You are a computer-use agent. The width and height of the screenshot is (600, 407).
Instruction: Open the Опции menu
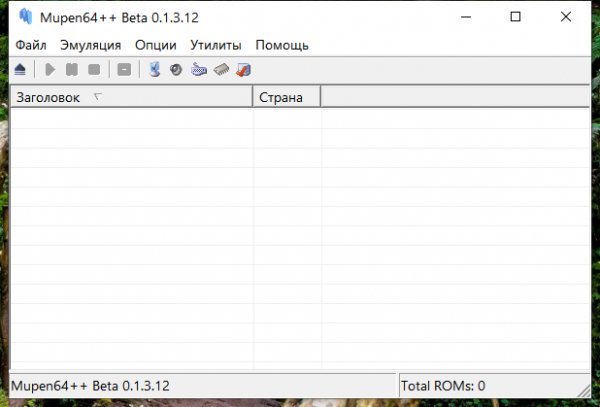click(x=155, y=45)
